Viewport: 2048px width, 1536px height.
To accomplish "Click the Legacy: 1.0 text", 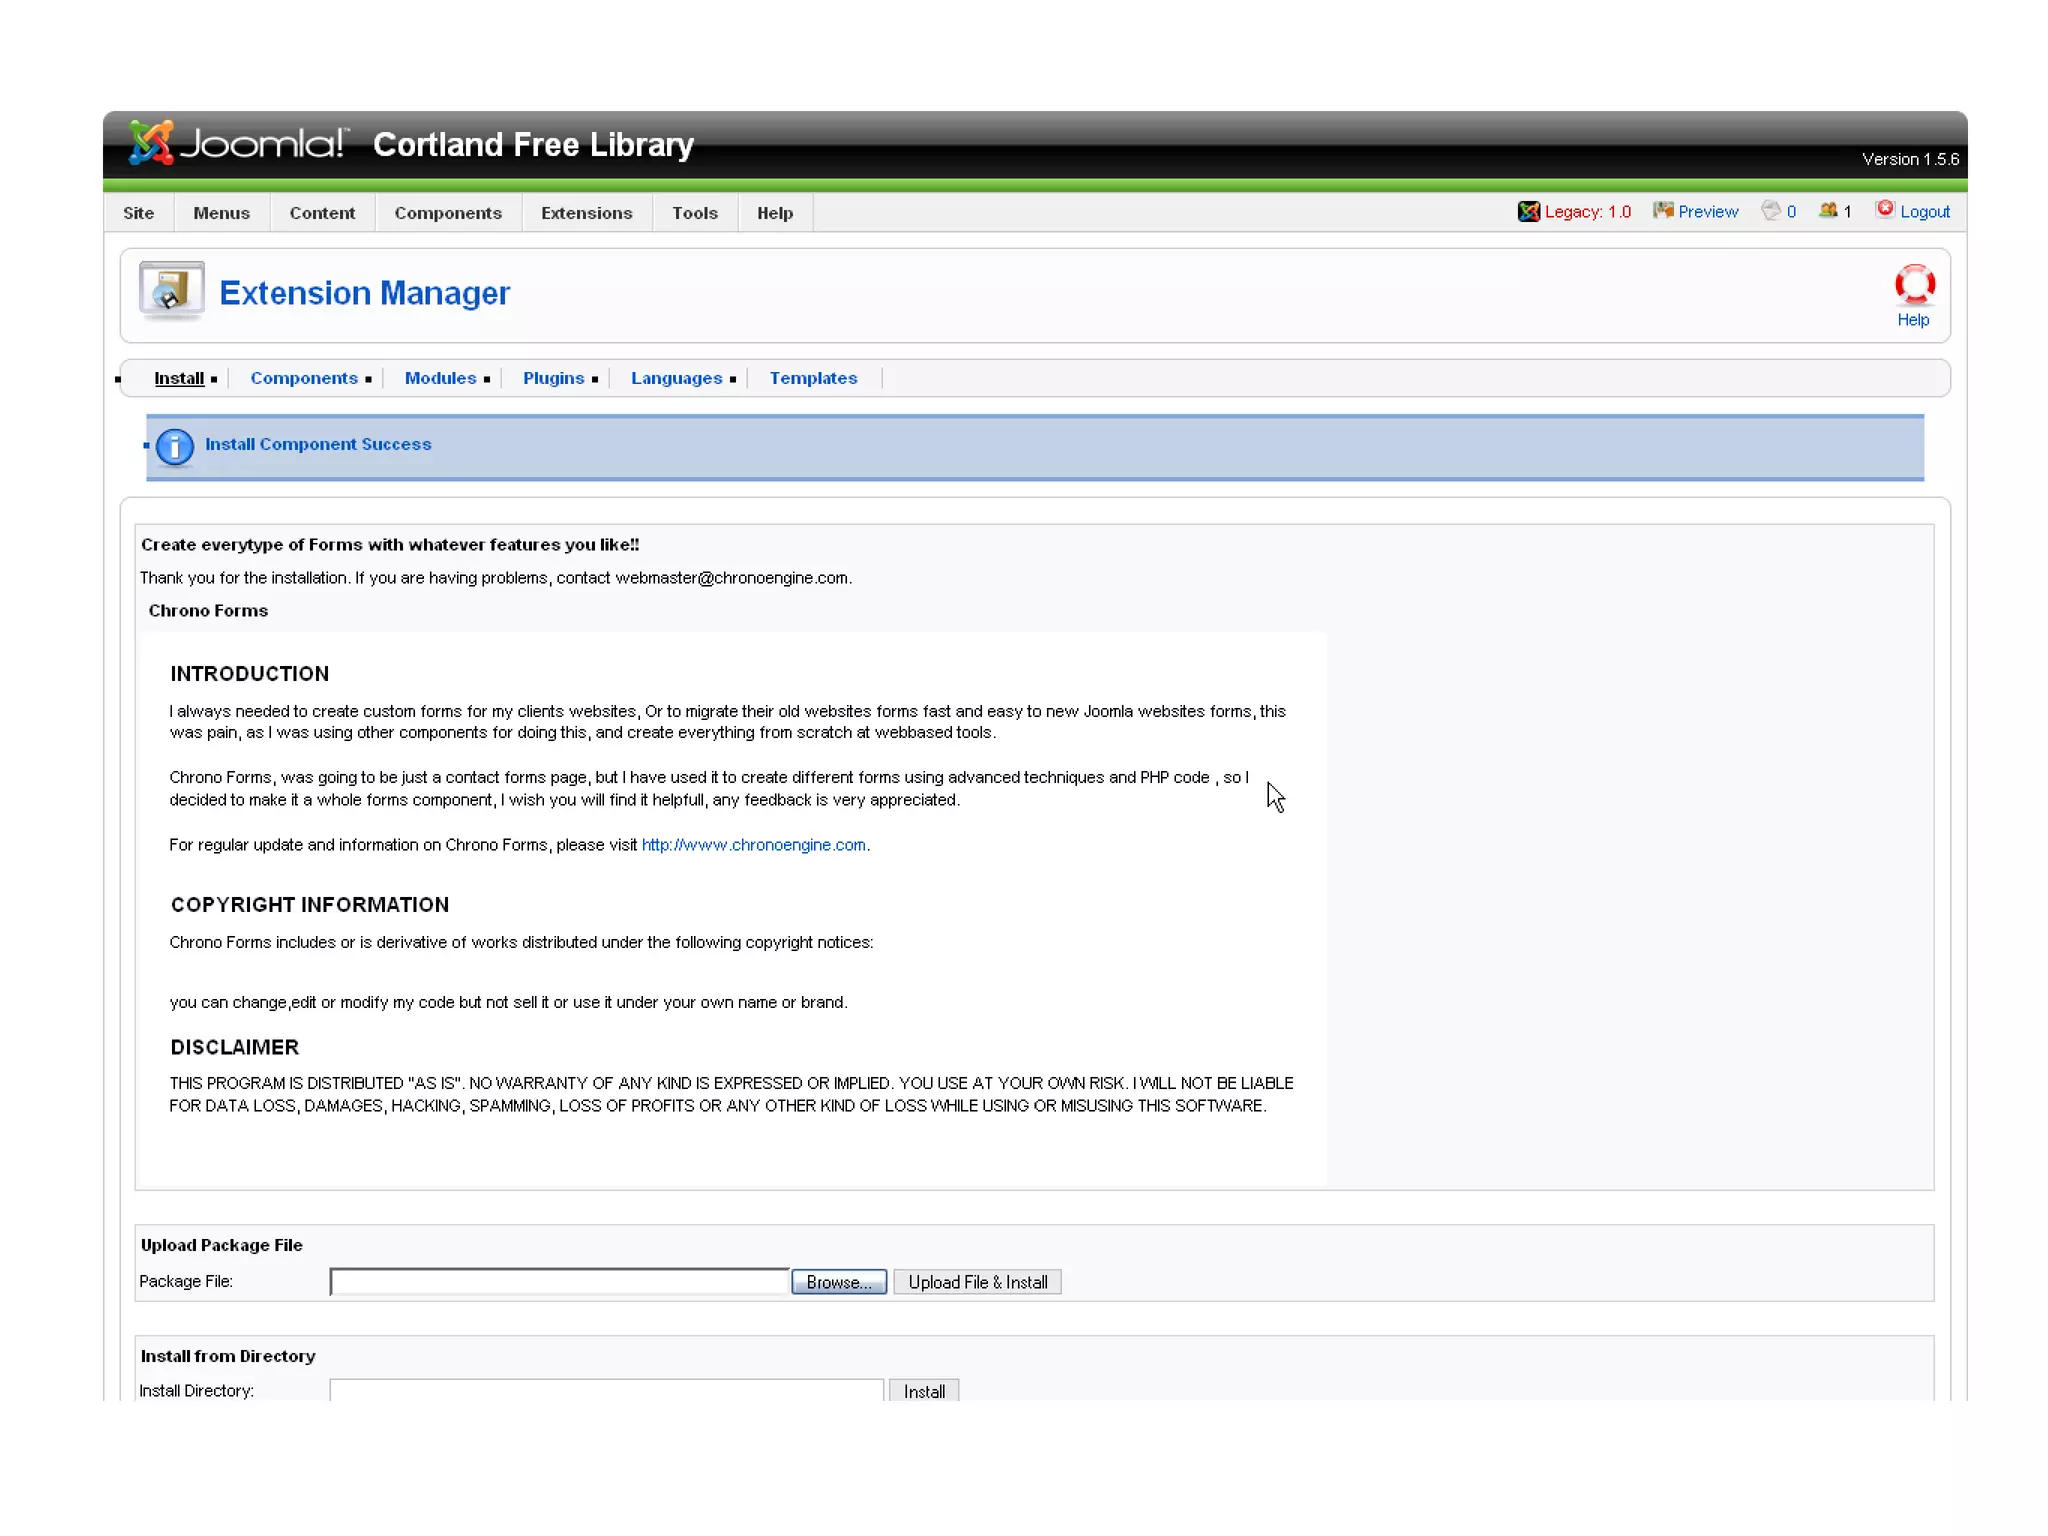I will coord(1587,212).
